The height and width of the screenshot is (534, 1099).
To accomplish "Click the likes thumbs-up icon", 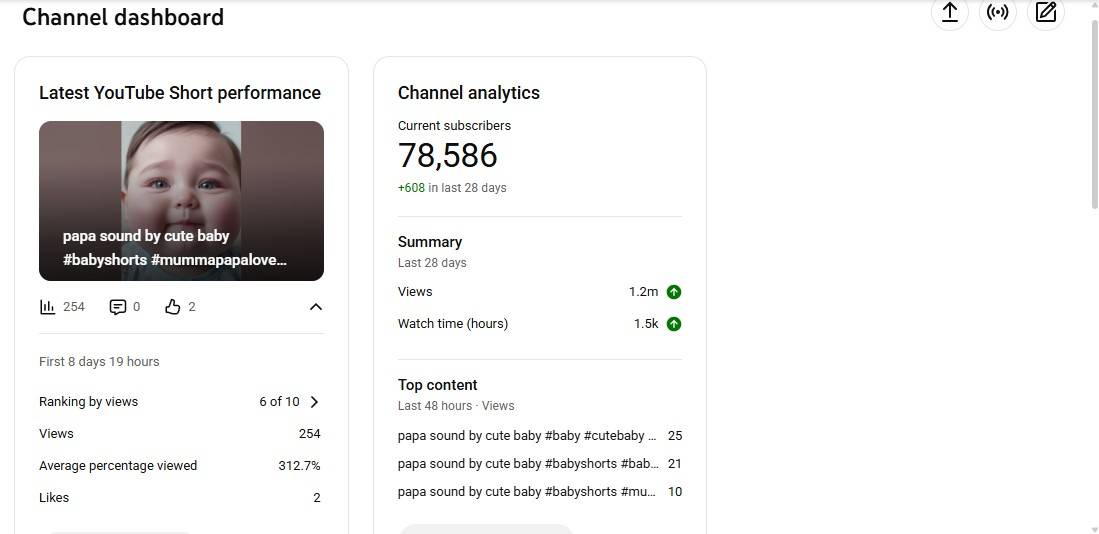I will (x=173, y=307).
